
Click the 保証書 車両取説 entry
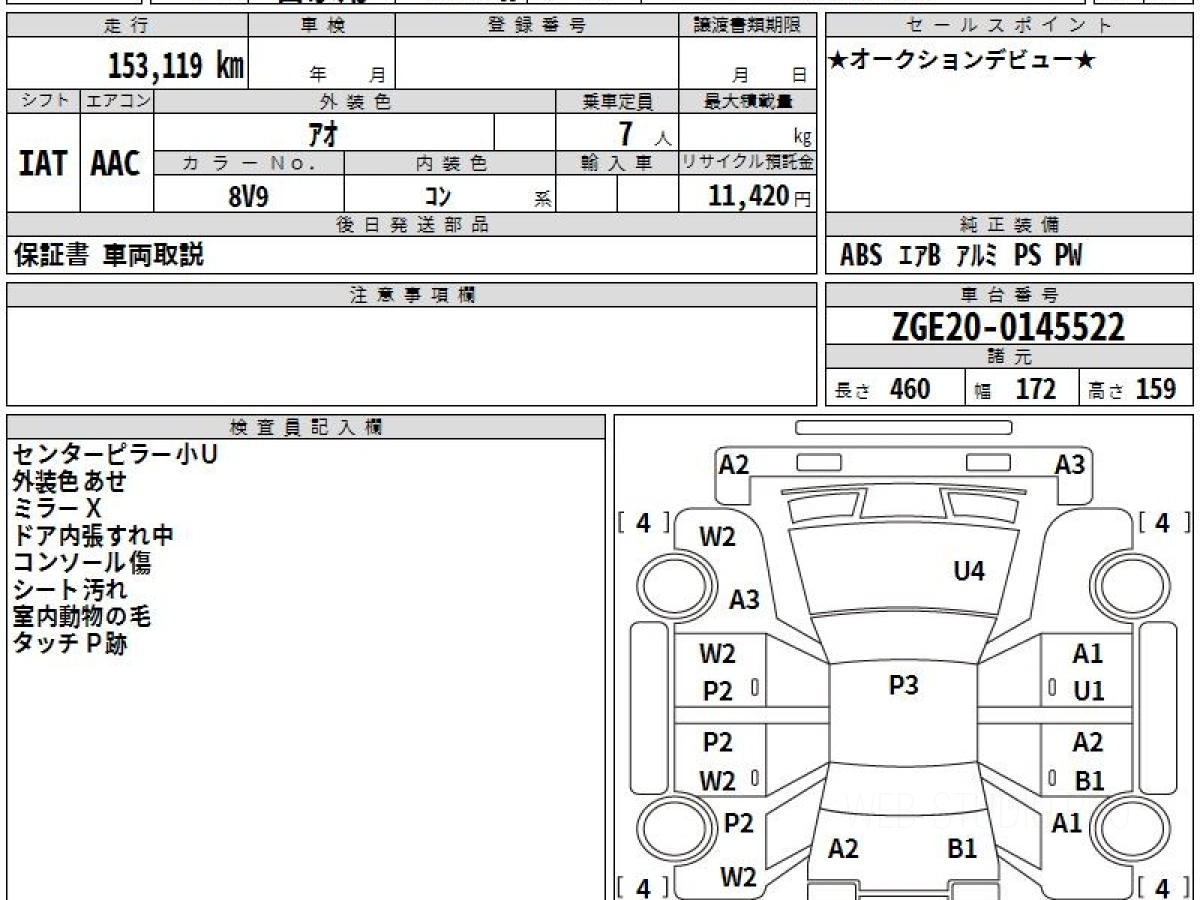108,255
